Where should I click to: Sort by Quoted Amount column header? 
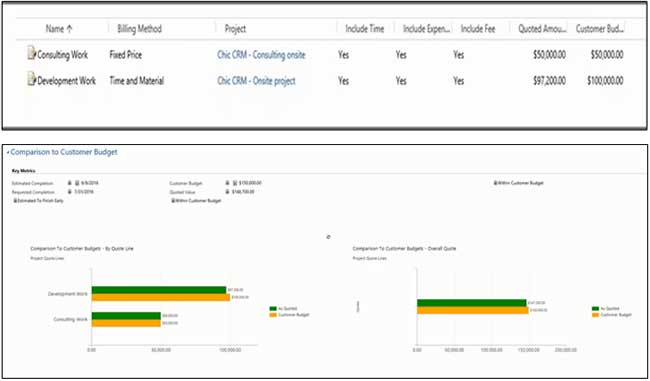tap(543, 29)
